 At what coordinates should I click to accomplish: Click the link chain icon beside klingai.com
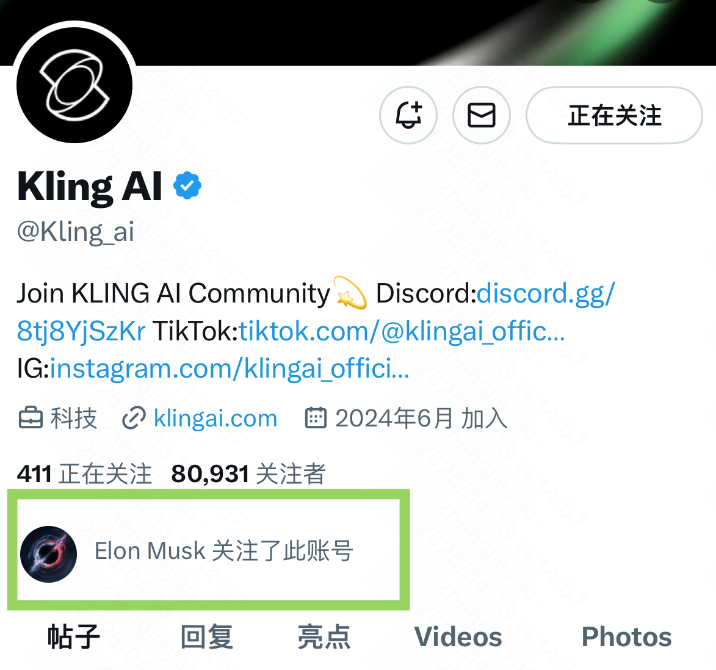tap(134, 418)
